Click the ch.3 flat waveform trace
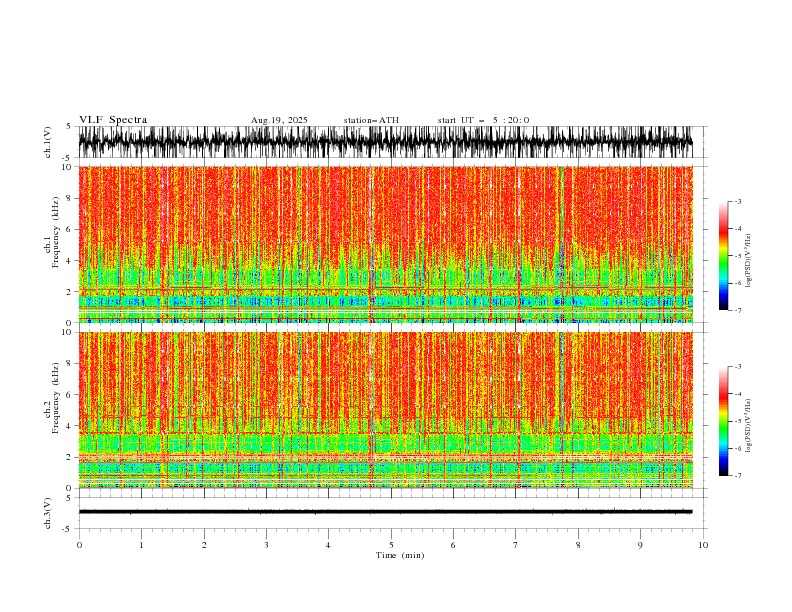This screenshot has height=612, width=792. click(x=385, y=512)
